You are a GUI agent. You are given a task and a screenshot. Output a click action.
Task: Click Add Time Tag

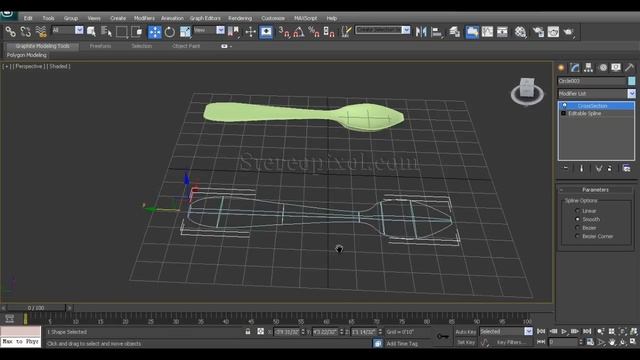tap(402, 344)
